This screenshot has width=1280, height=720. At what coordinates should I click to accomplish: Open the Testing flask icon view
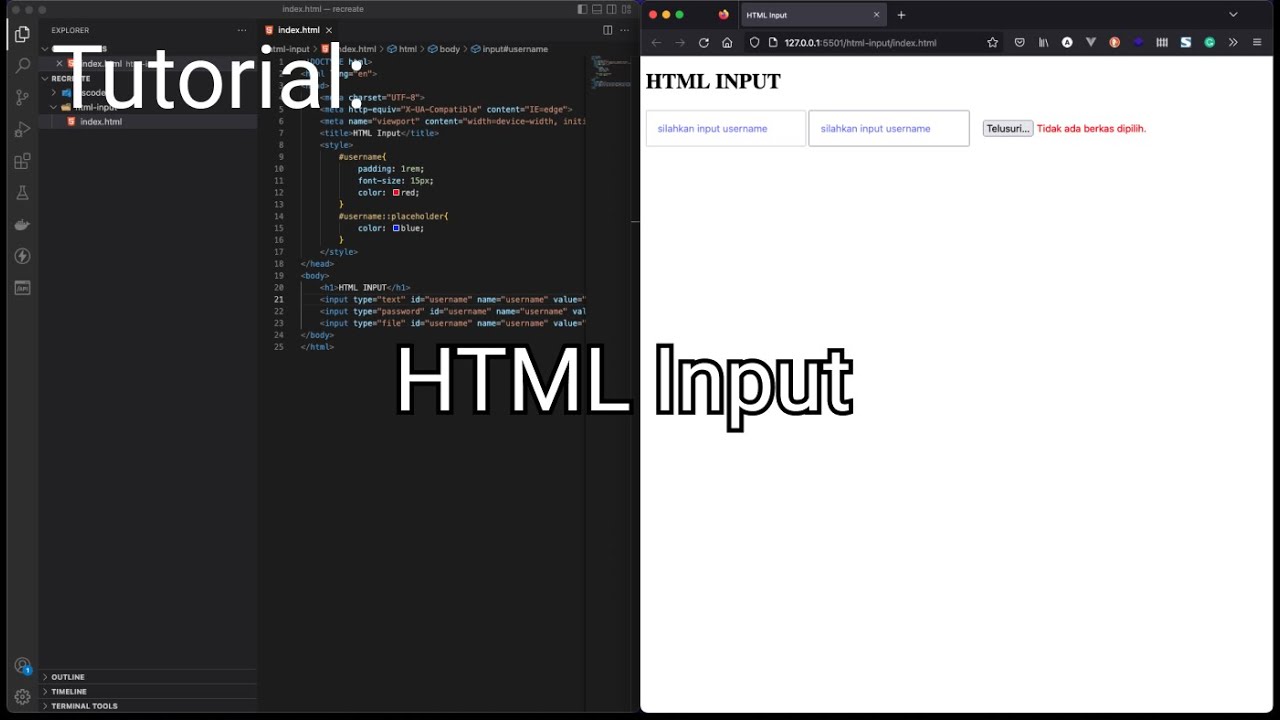pos(22,193)
